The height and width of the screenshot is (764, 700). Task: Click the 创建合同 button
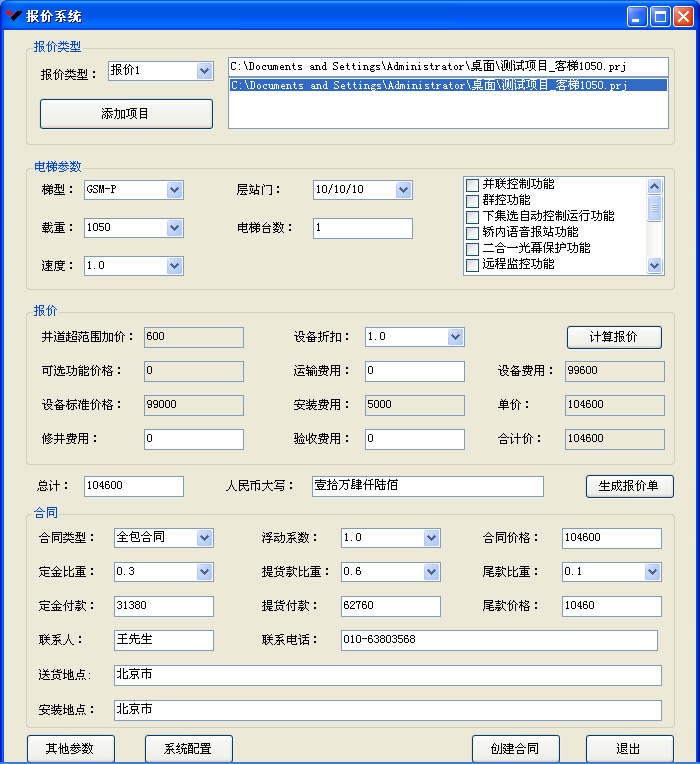pos(515,749)
